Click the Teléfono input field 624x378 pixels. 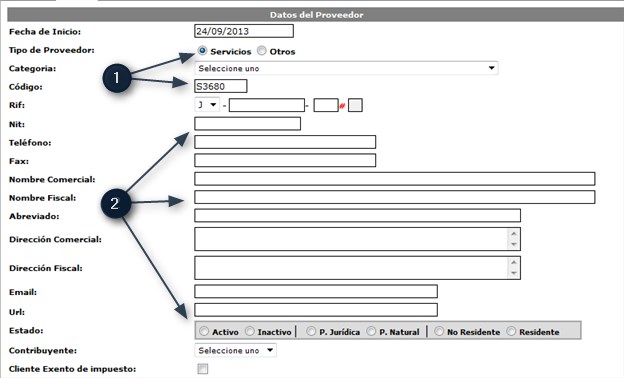285,142
